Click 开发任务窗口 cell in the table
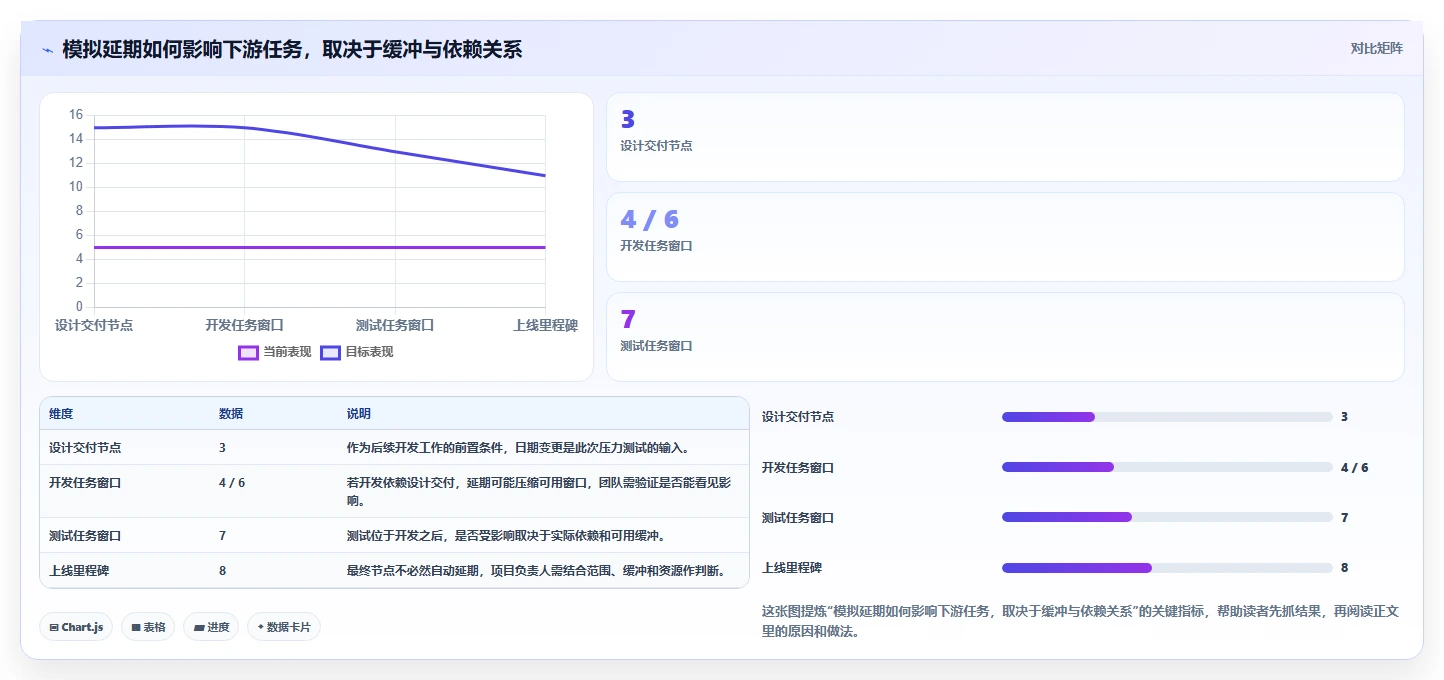Viewport: 1444px width, 680px height. (x=85, y=483)
